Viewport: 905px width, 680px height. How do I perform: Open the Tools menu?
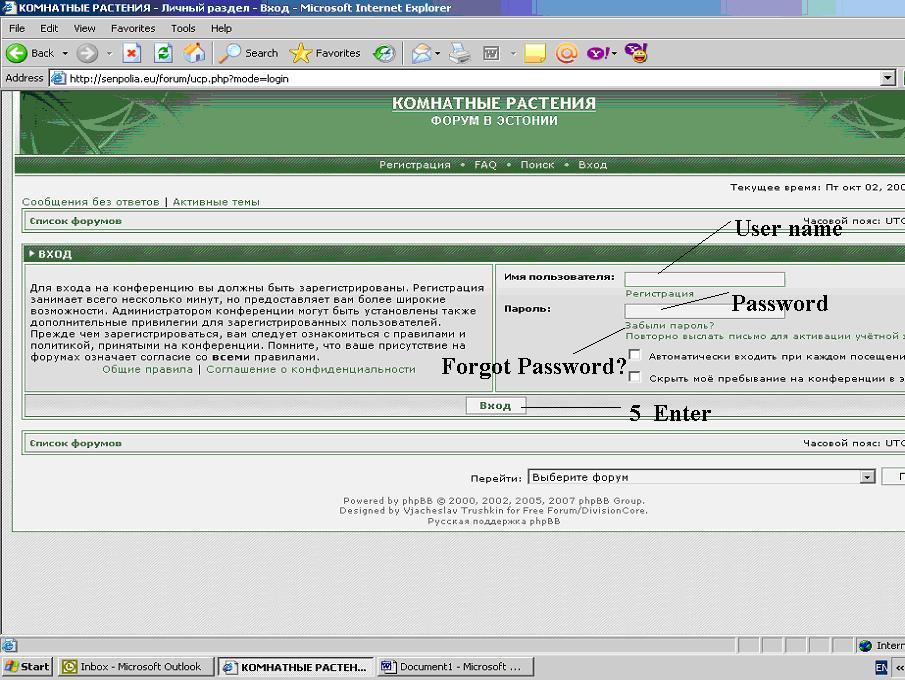[183, 28]
